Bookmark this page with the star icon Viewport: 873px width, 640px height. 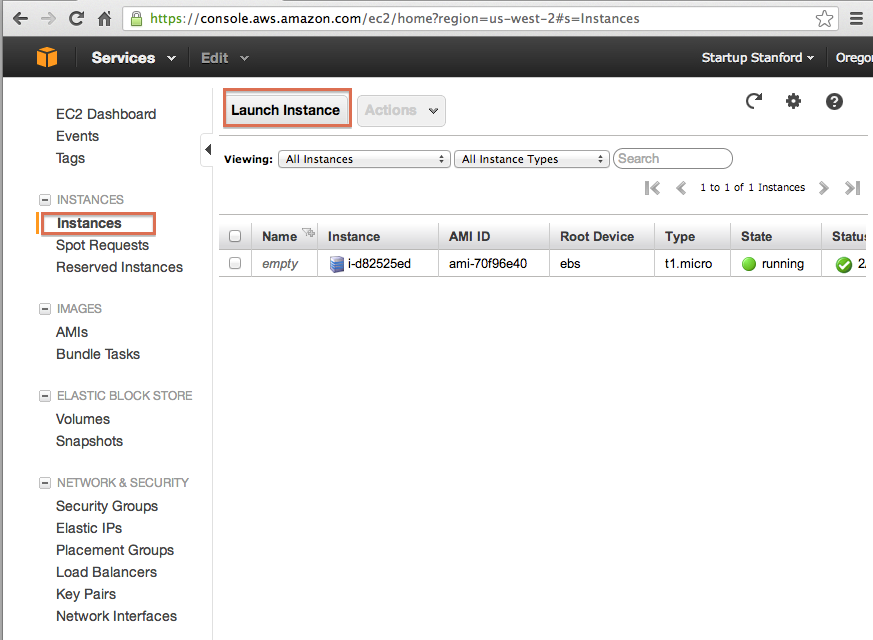[x=824, y=18]
